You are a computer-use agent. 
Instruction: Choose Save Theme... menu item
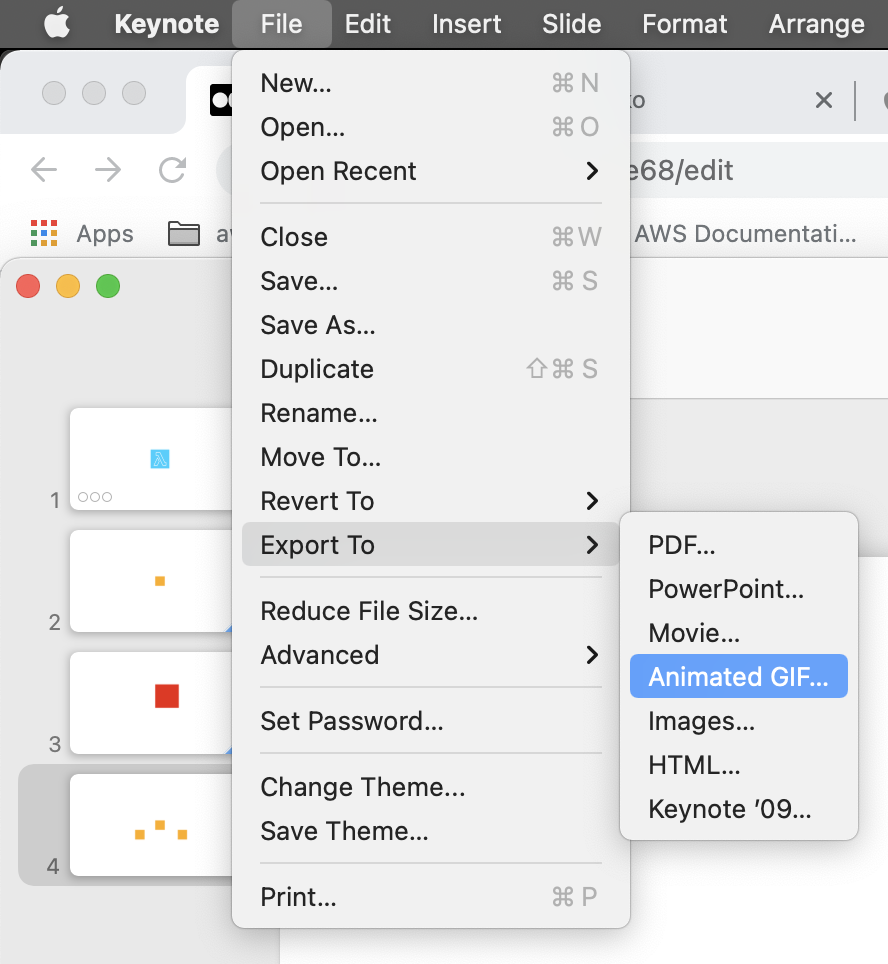(x=430, y=831)
